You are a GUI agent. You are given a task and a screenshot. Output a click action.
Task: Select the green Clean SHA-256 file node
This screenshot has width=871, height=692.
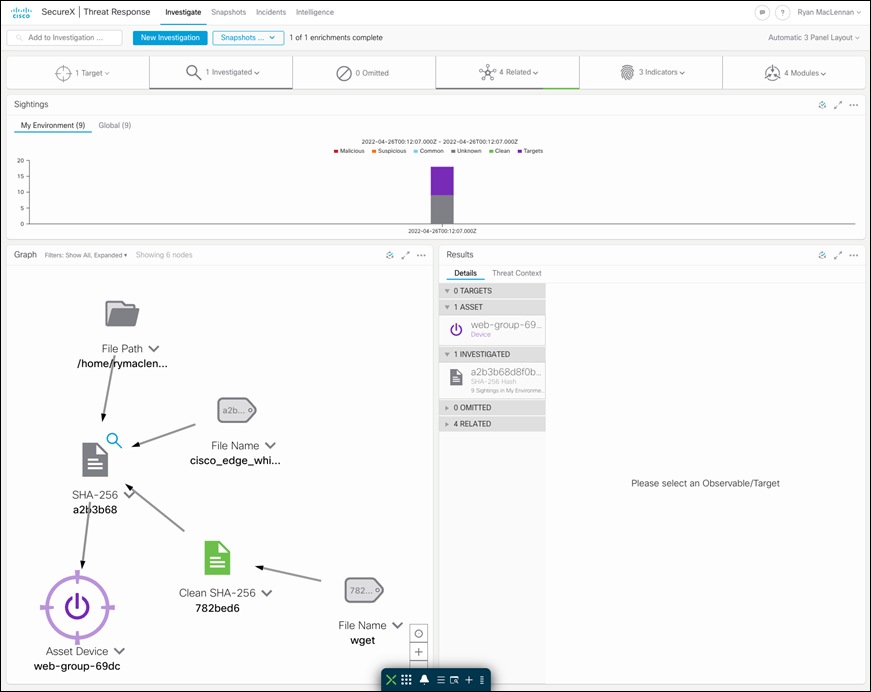point(217,558)
